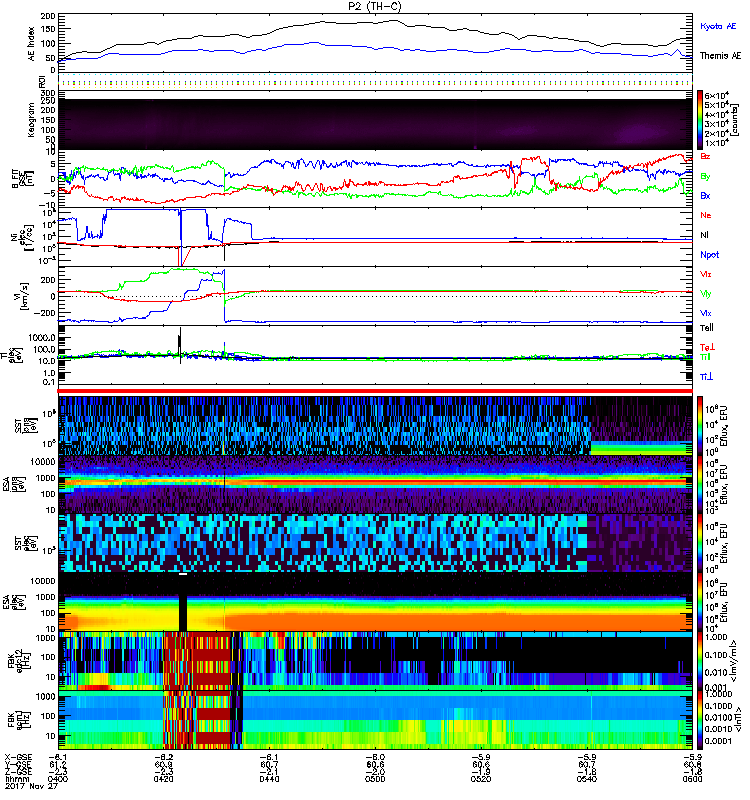Select the Npot density legend label

pos(709,254)
